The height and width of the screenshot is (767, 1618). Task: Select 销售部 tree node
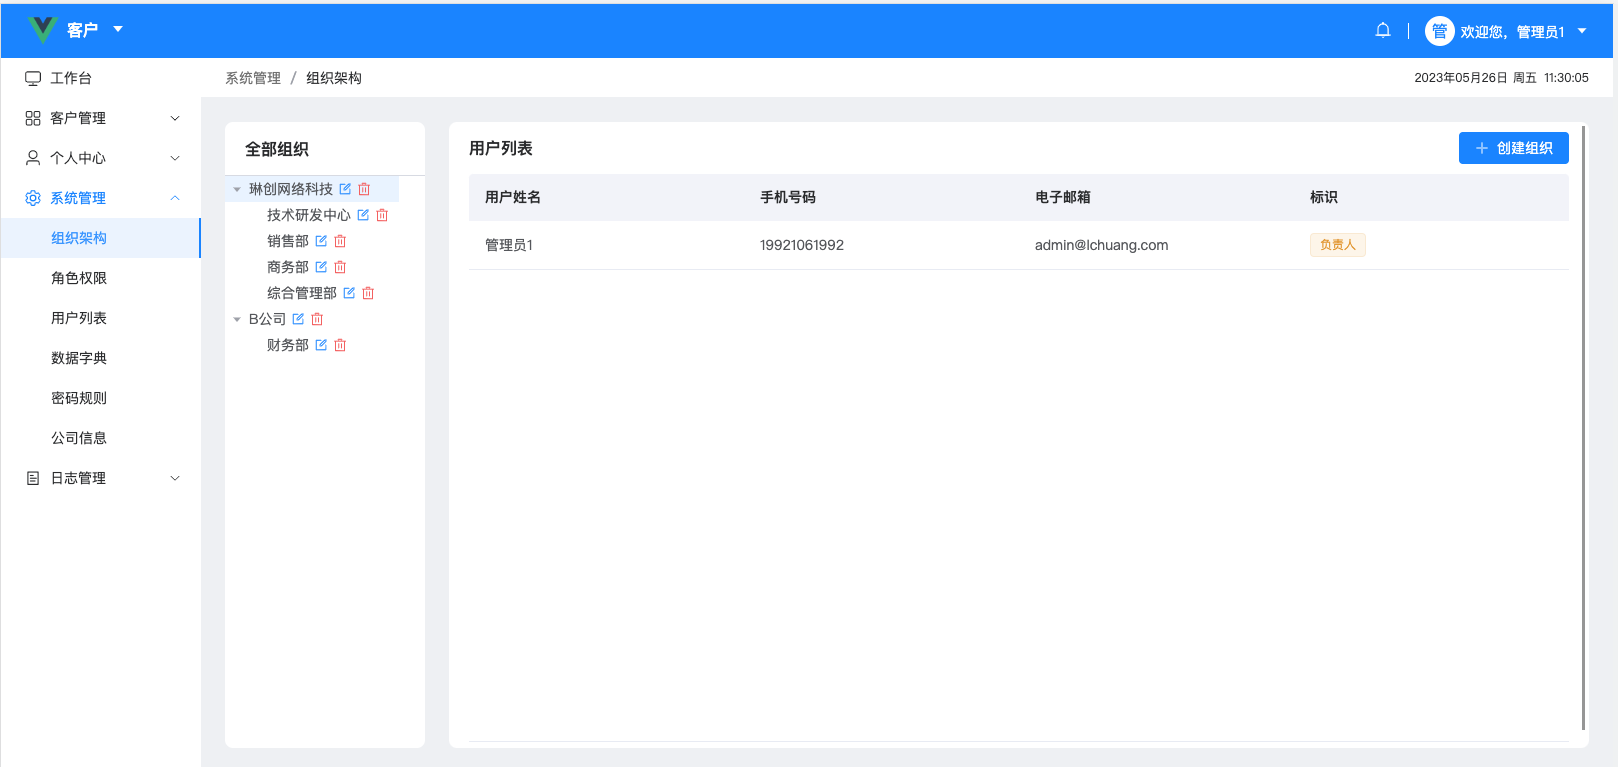coord(288,241)
